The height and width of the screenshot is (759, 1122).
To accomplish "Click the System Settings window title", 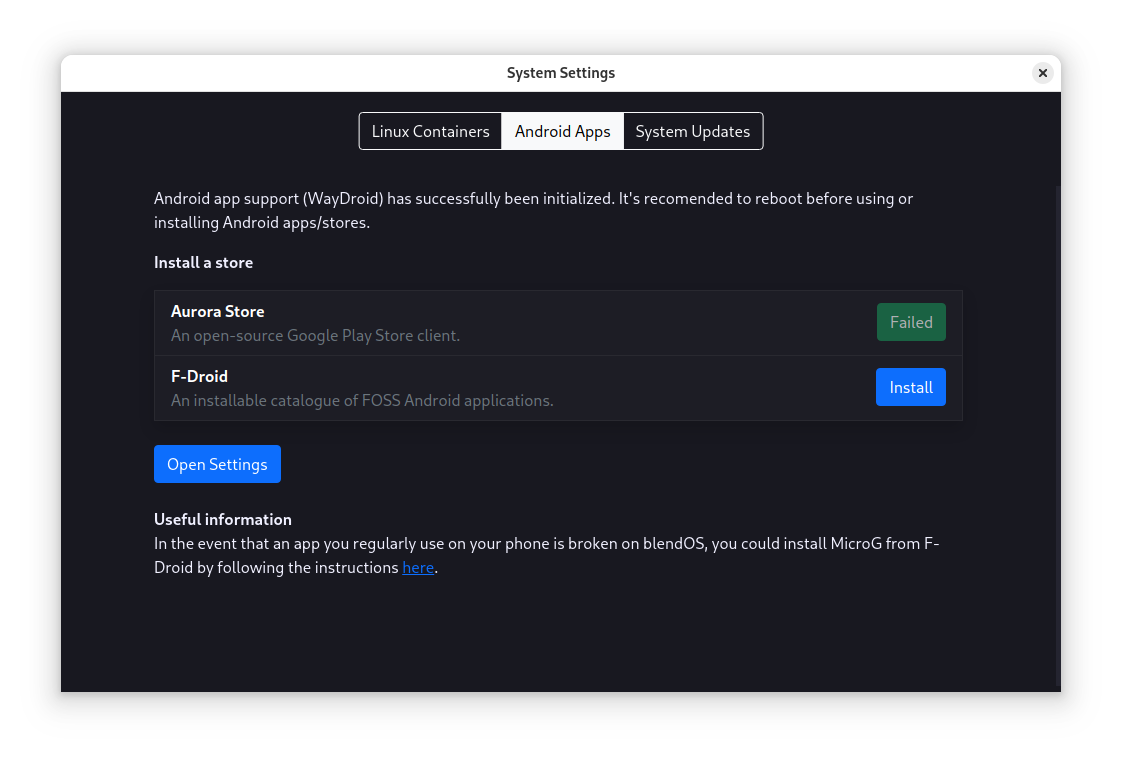I will pos(560,73).
